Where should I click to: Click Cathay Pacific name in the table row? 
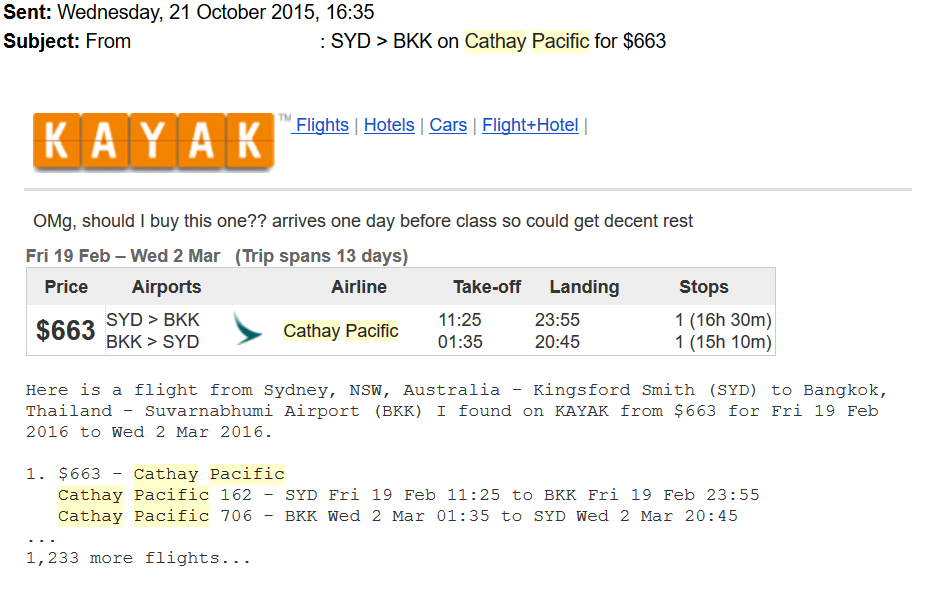[341, 331]
